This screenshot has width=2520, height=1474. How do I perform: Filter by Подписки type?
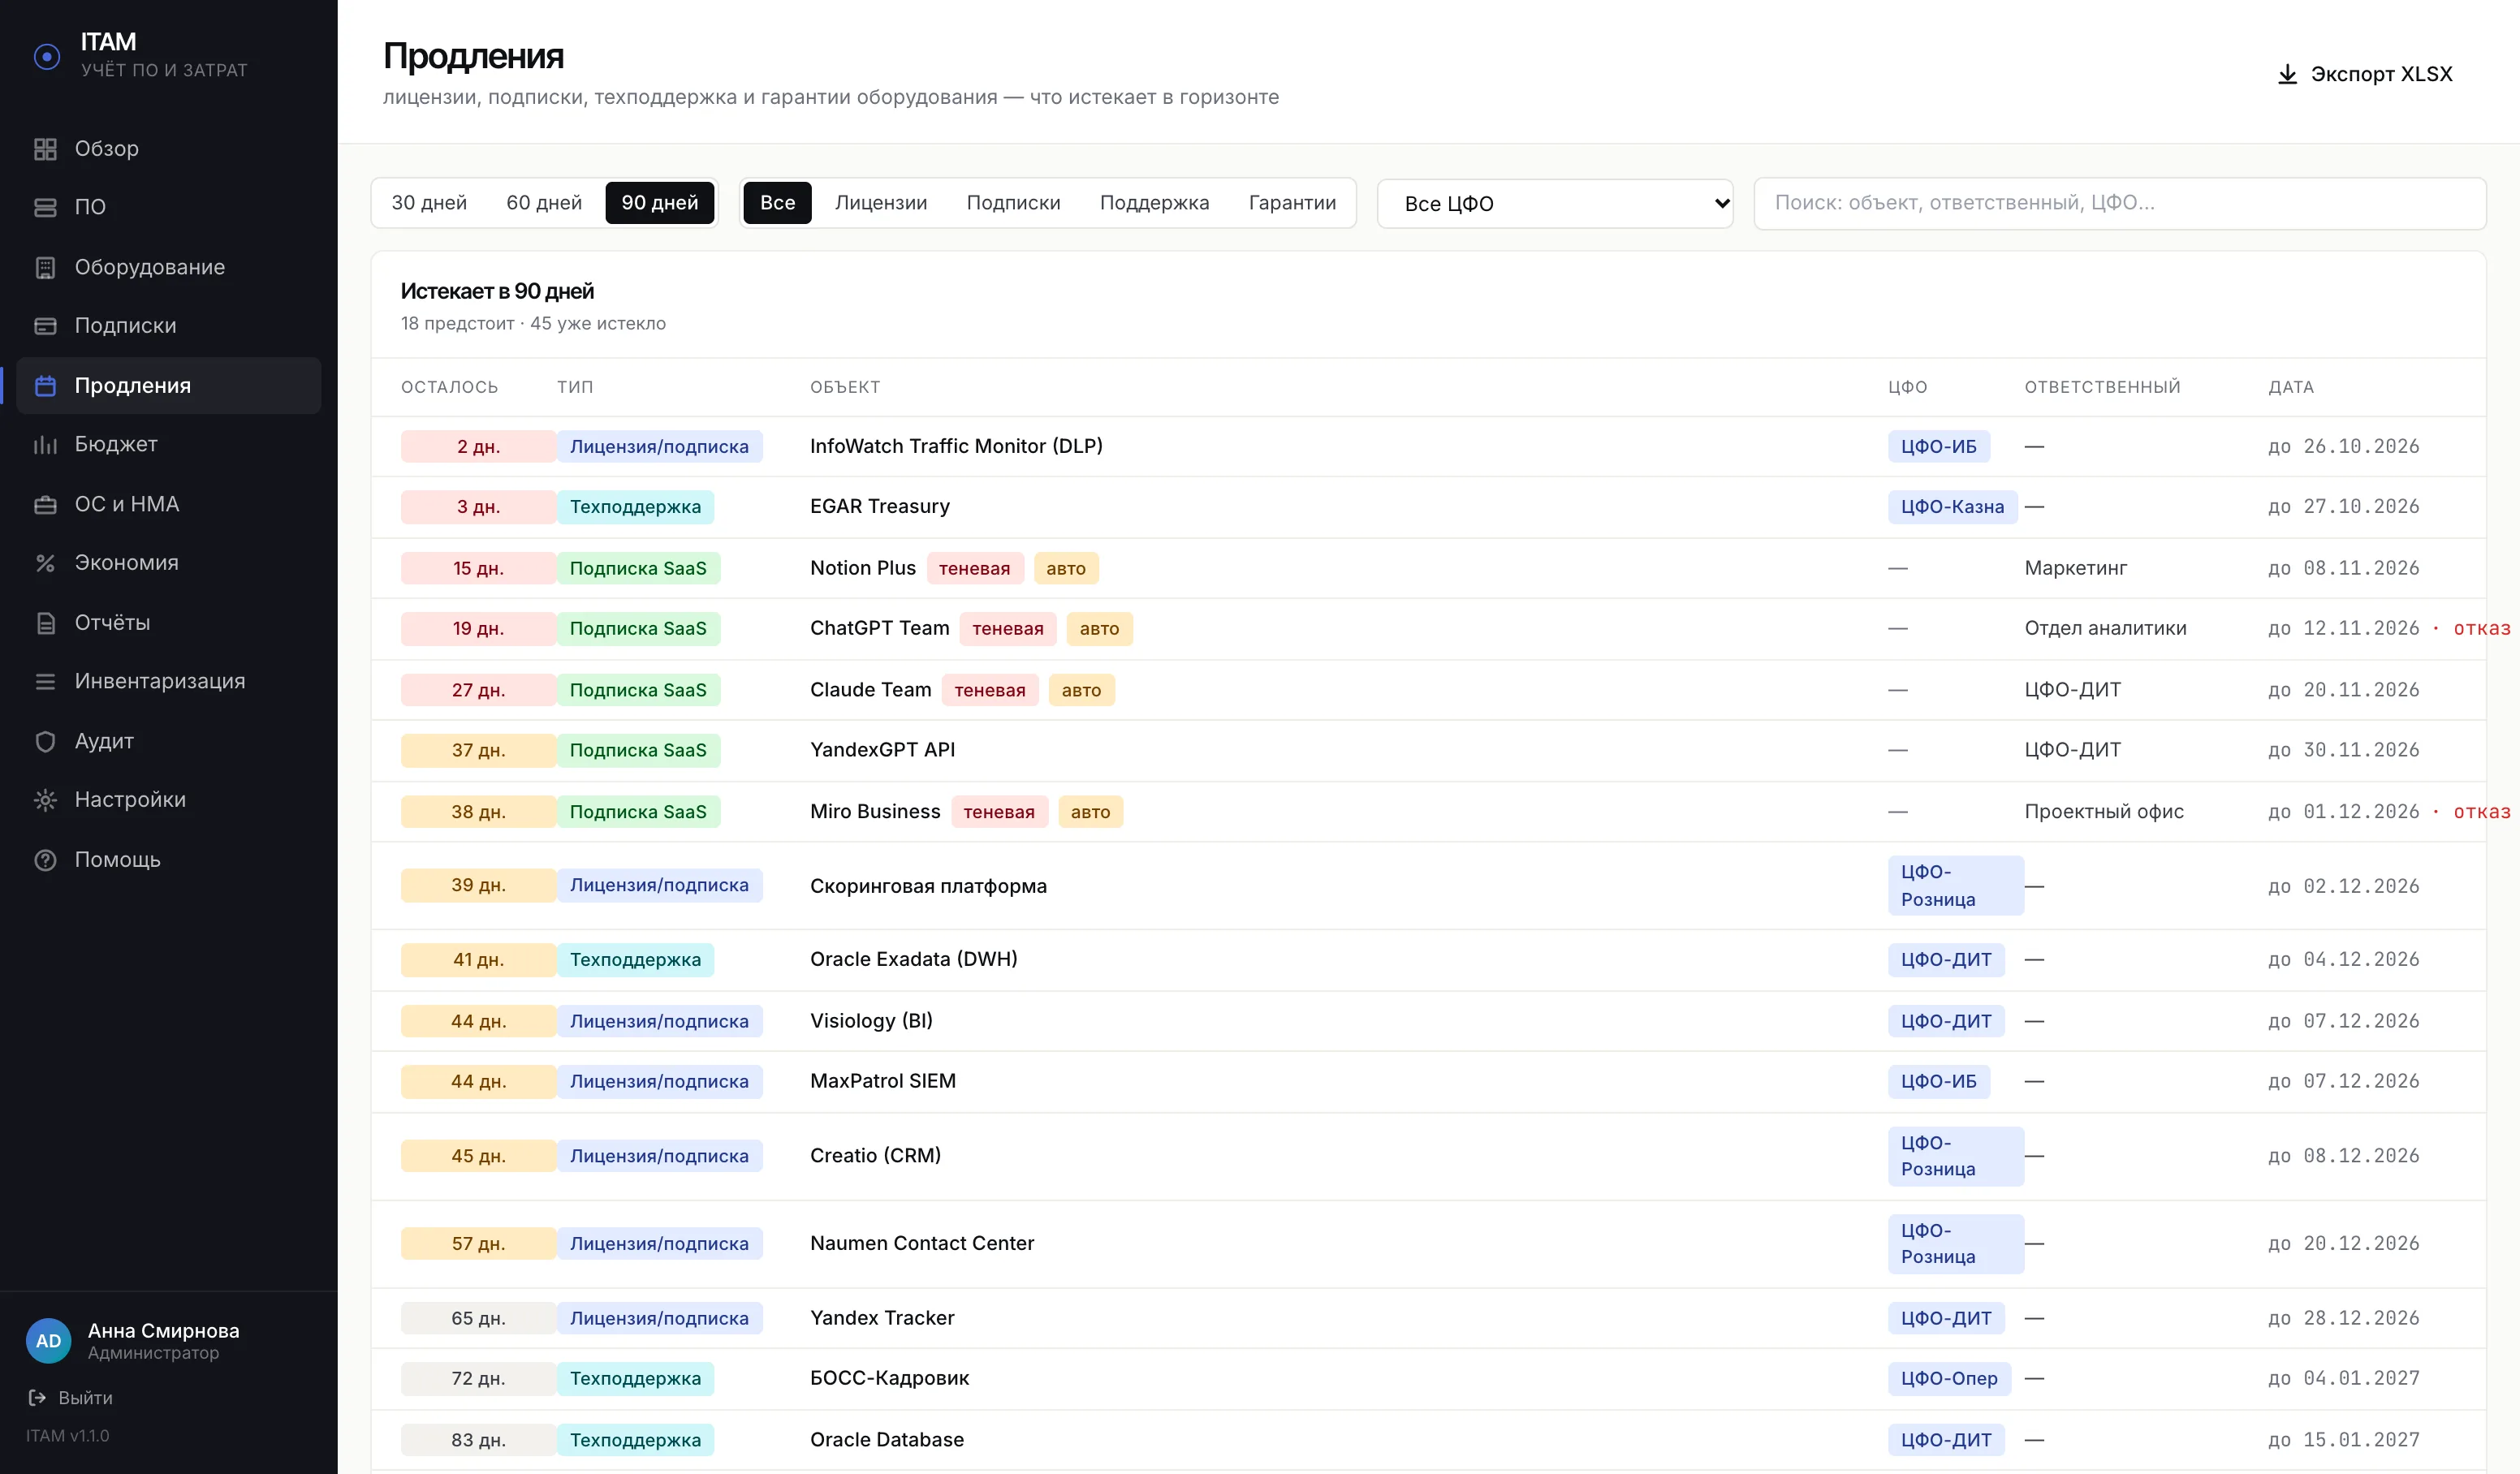coord(1013,203)
